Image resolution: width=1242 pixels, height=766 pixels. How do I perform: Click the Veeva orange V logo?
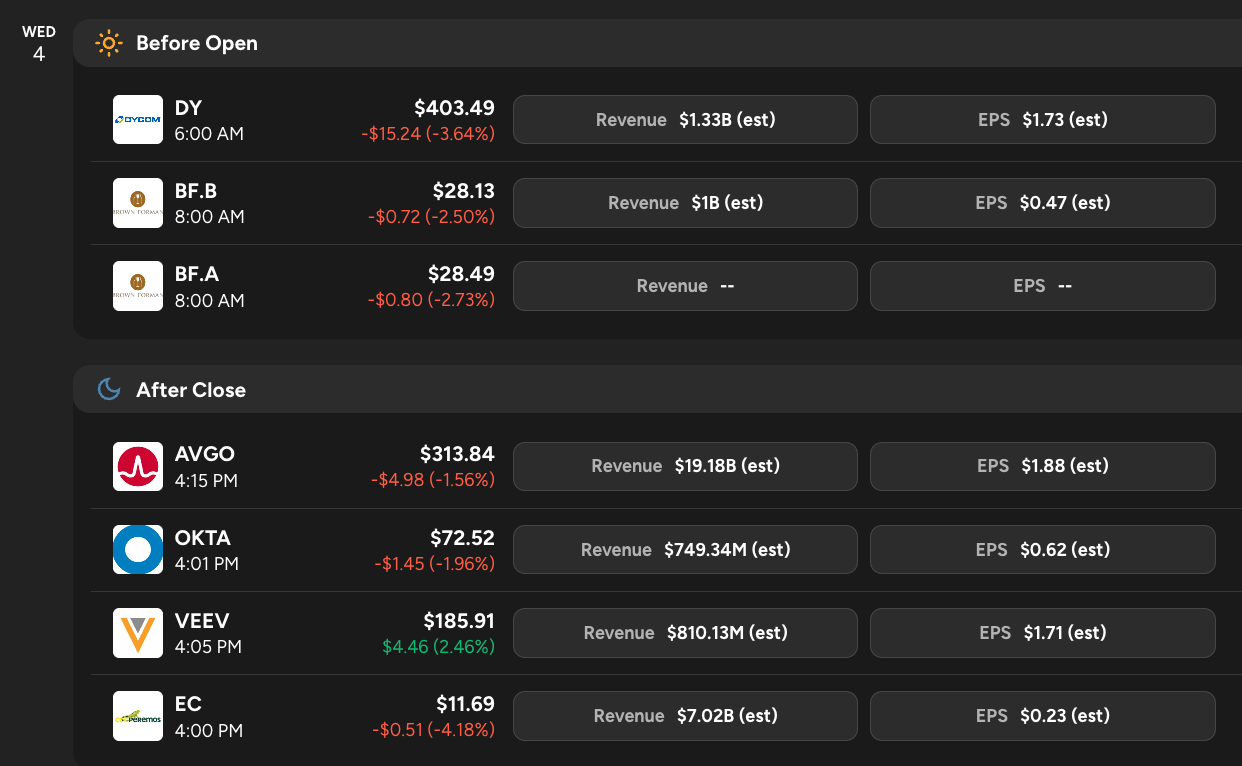coord(138,633)
